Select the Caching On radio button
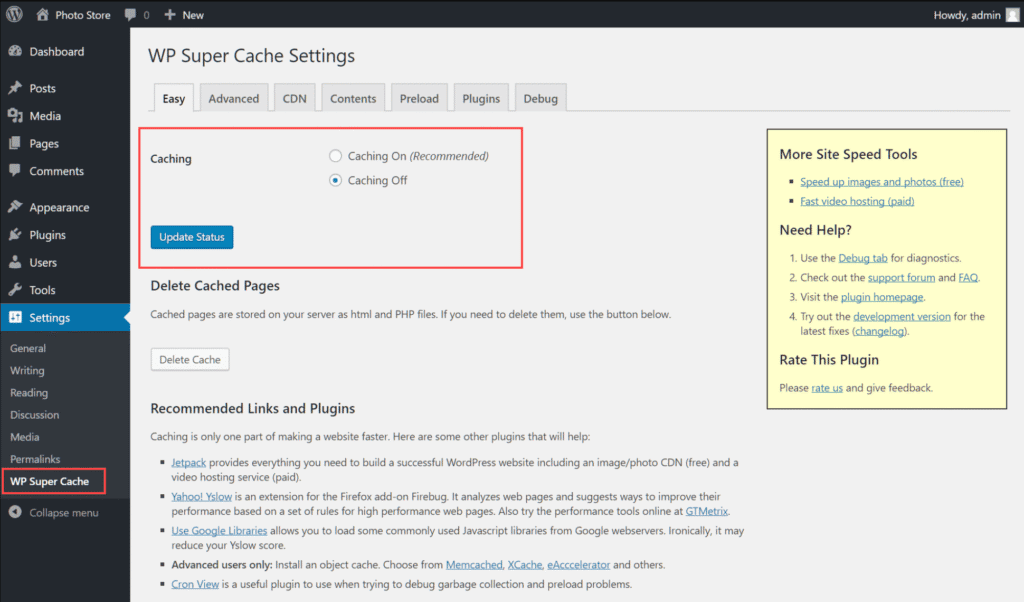The width and height of the screenshot is (1024, 602). pyautogui.click(x=336, y=156)
